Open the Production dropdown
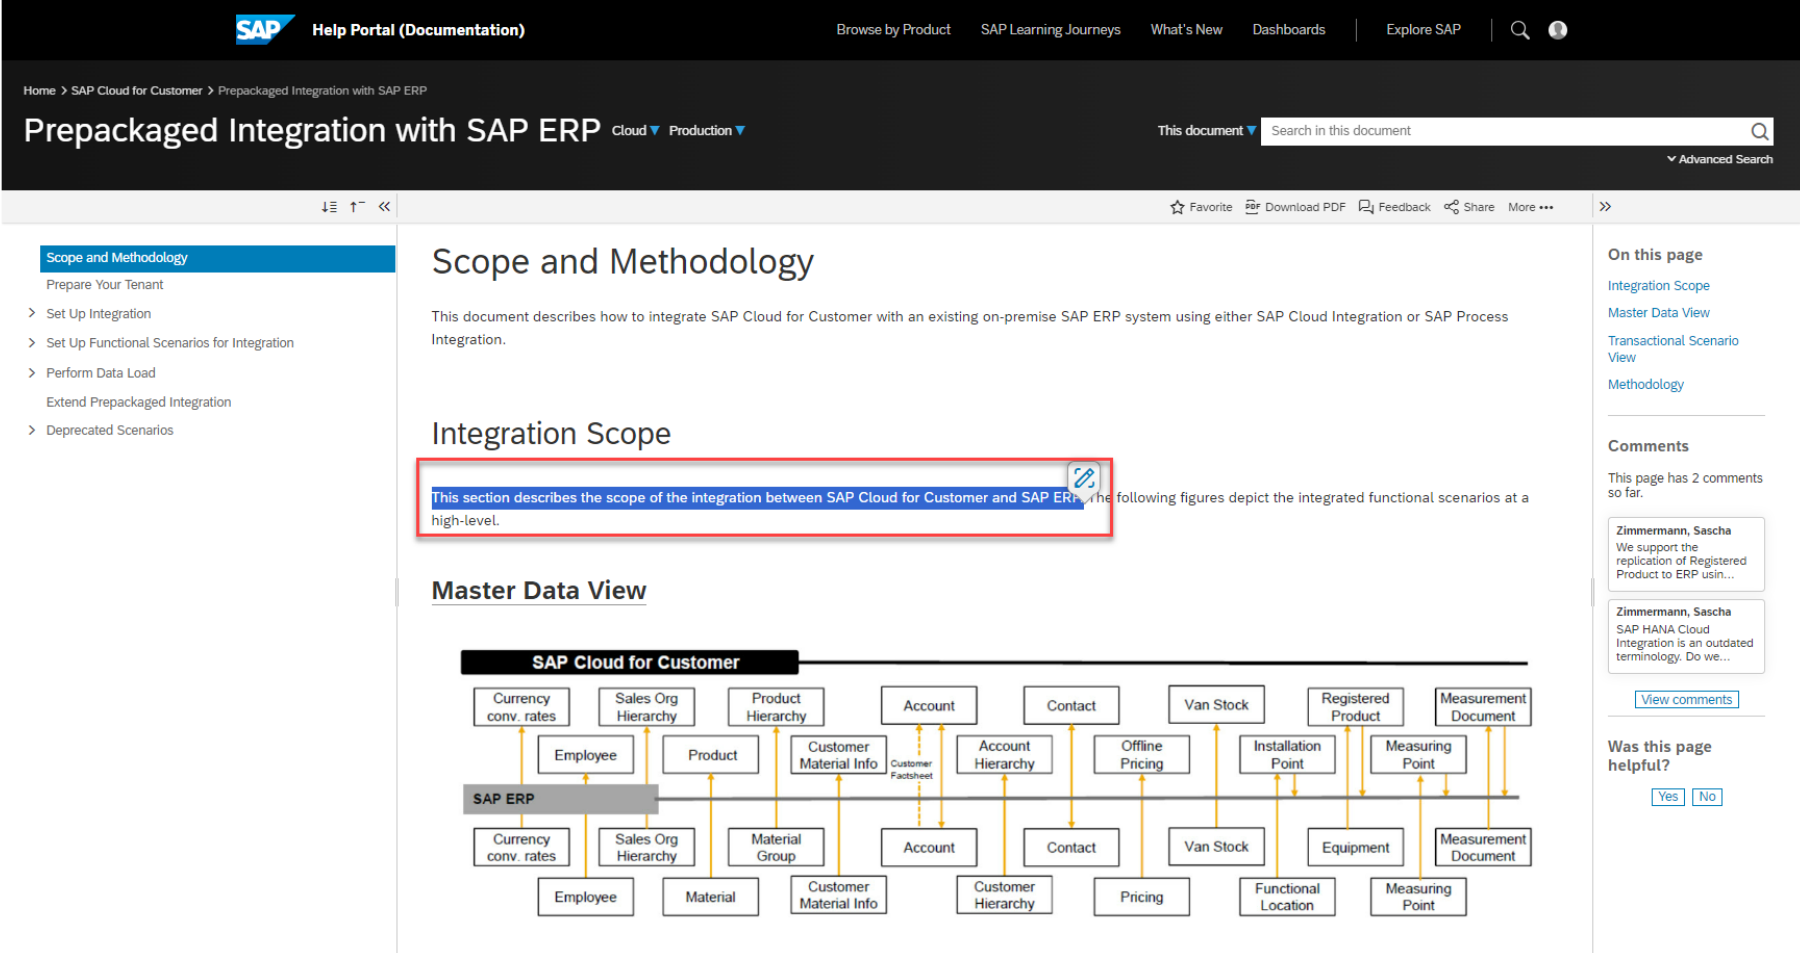 pos(707,131)
